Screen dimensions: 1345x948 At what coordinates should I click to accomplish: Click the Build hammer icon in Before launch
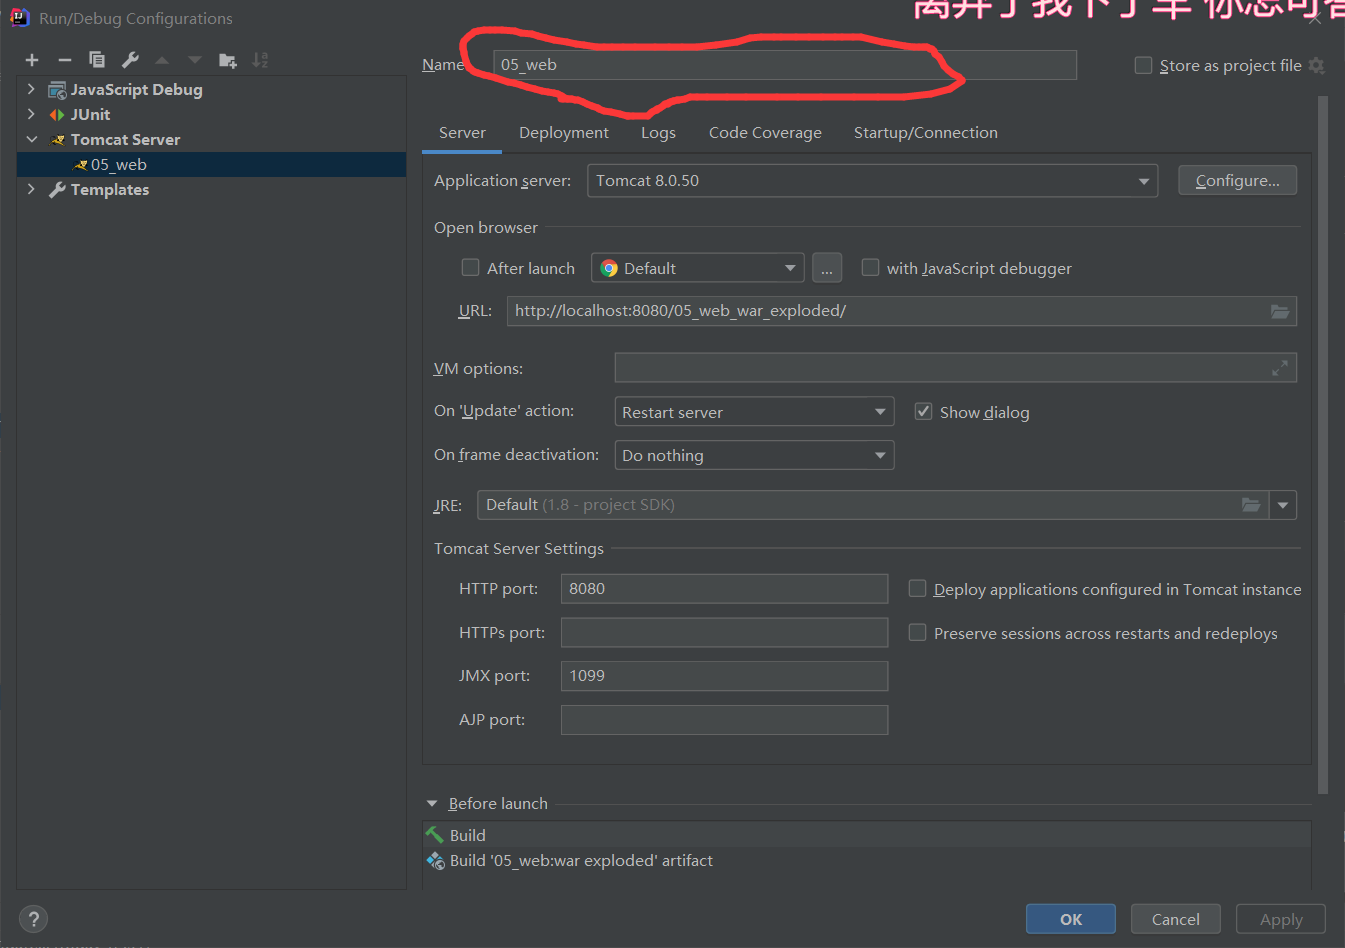435,835
